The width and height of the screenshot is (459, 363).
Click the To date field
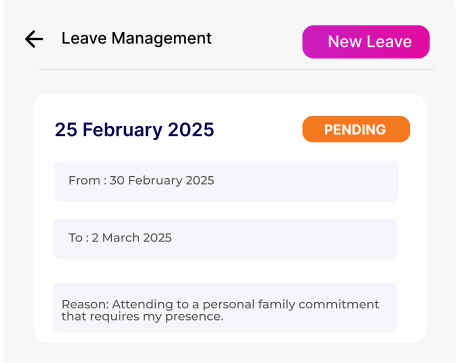click(226, 238)
